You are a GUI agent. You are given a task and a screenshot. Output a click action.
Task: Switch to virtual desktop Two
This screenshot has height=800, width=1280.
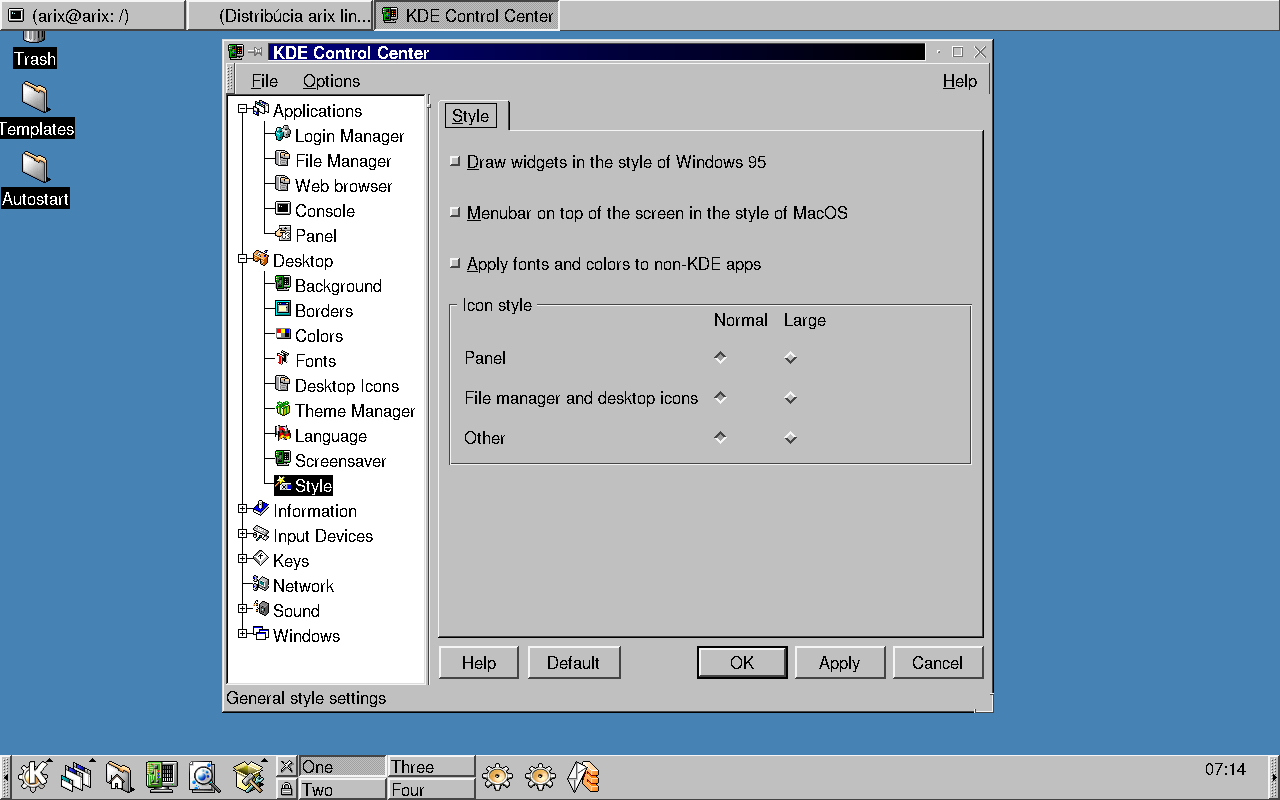click(342, 790)
